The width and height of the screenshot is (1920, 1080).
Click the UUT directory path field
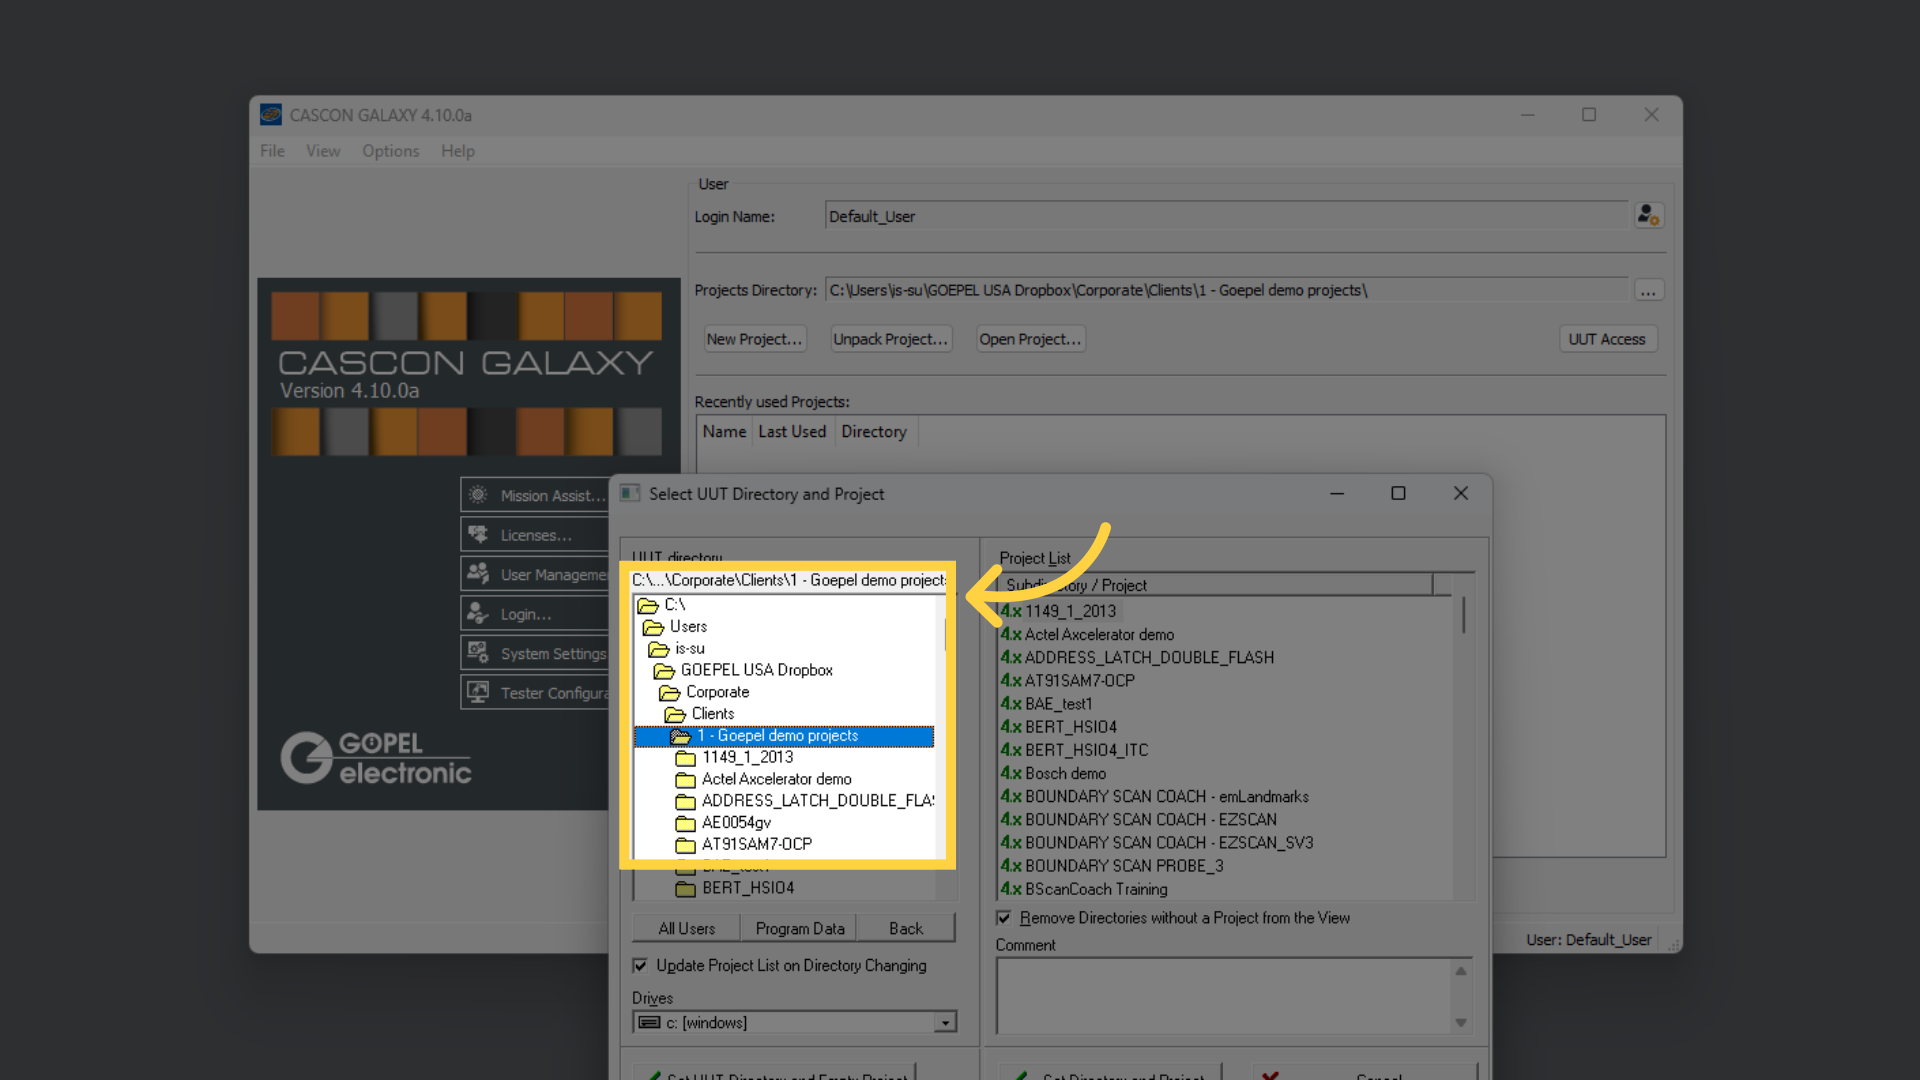[789, 580]
